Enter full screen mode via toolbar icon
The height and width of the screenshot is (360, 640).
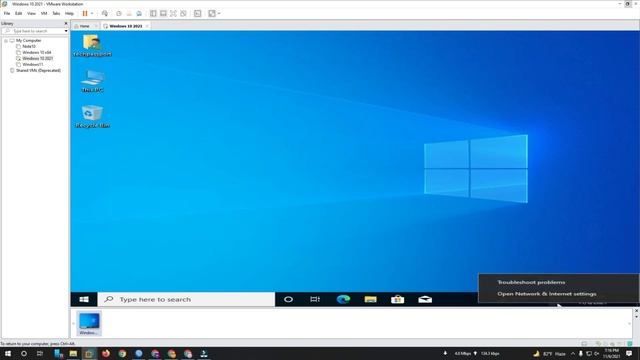click(x=173, y=13)
